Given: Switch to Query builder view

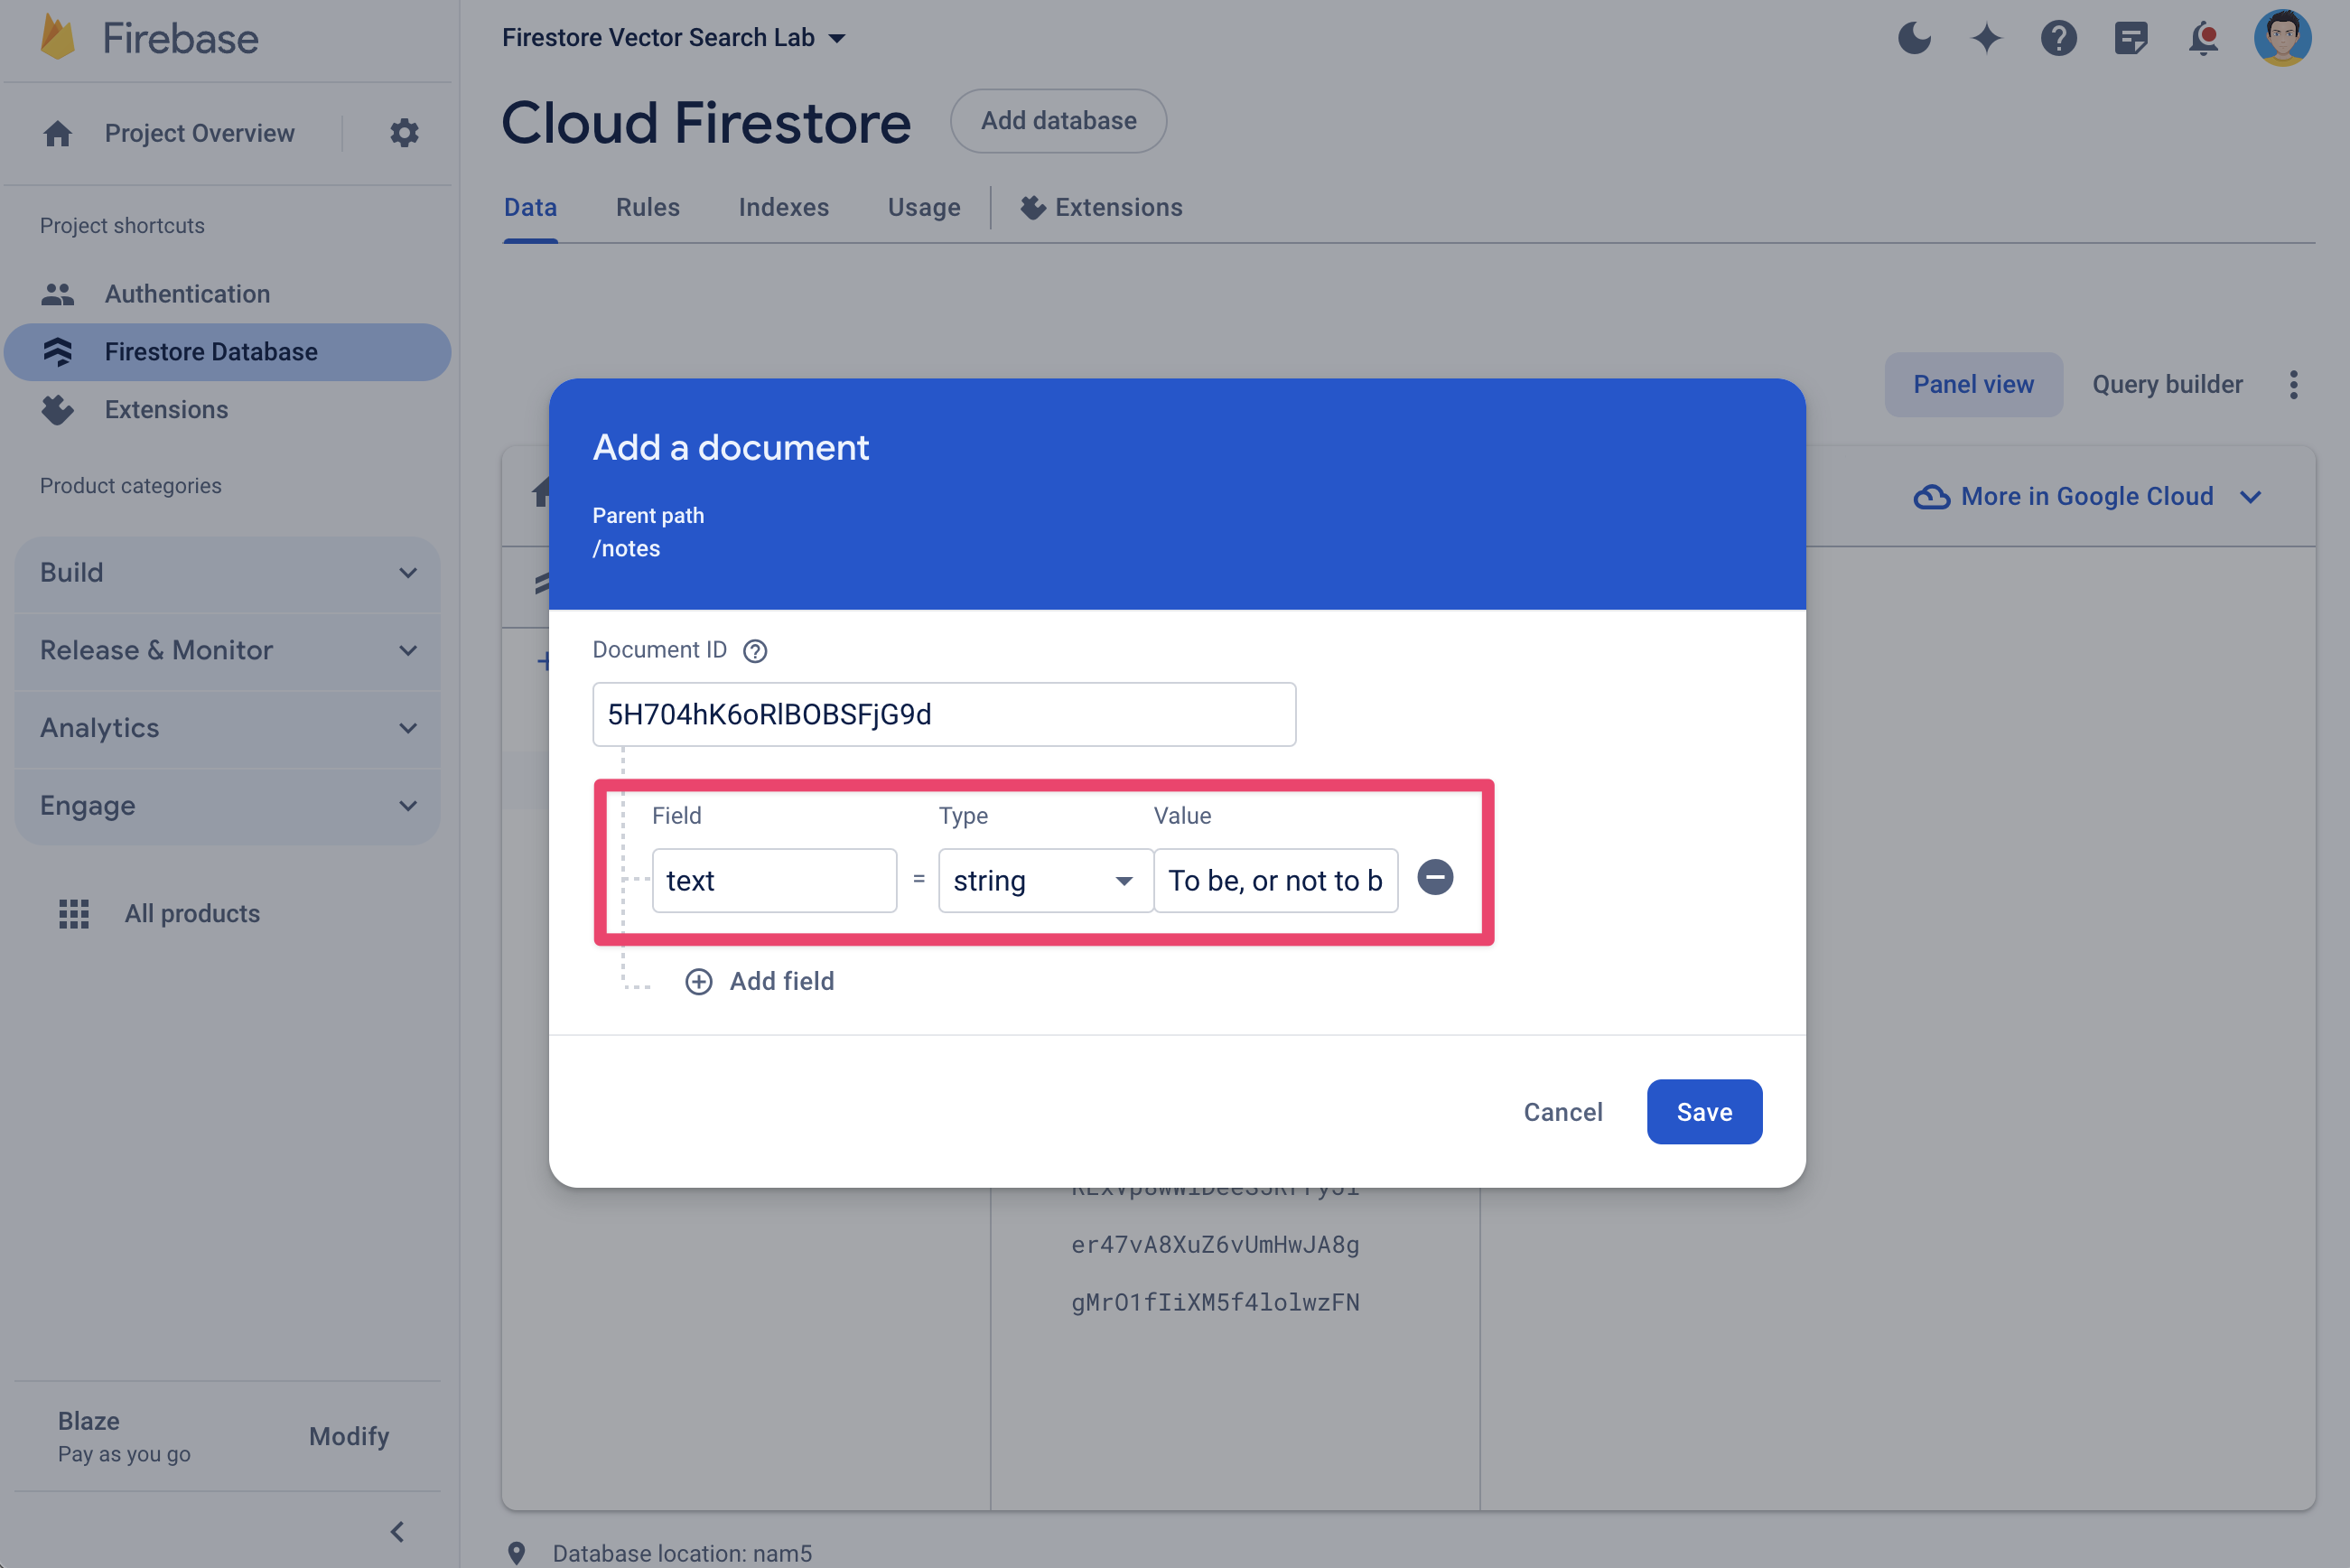Looking at the screenshot, I should (x=2167, y=383).
